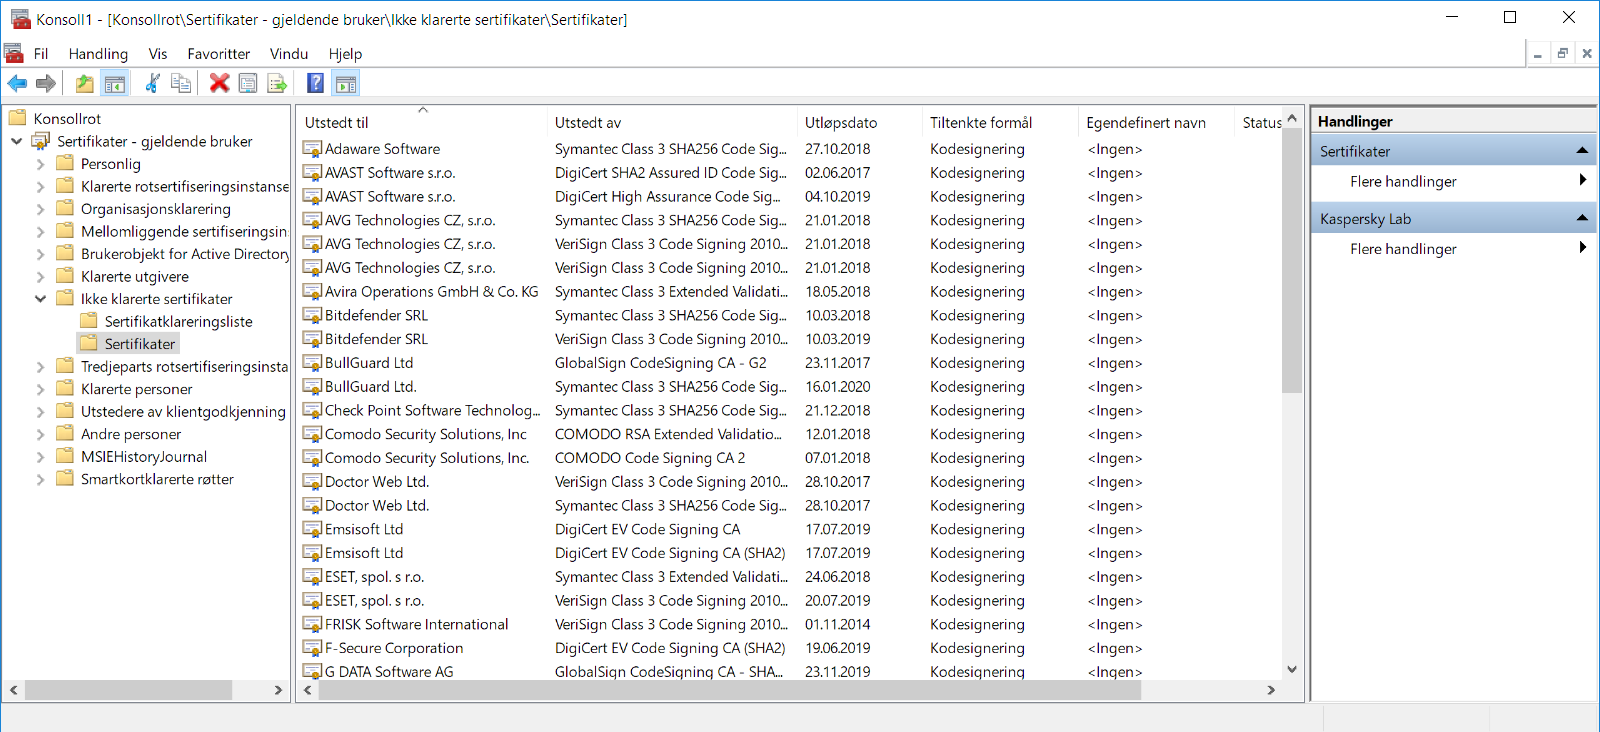Click the blue Back arrow in toolbar
Screen dimensions: 1600x732
[17, 84]
